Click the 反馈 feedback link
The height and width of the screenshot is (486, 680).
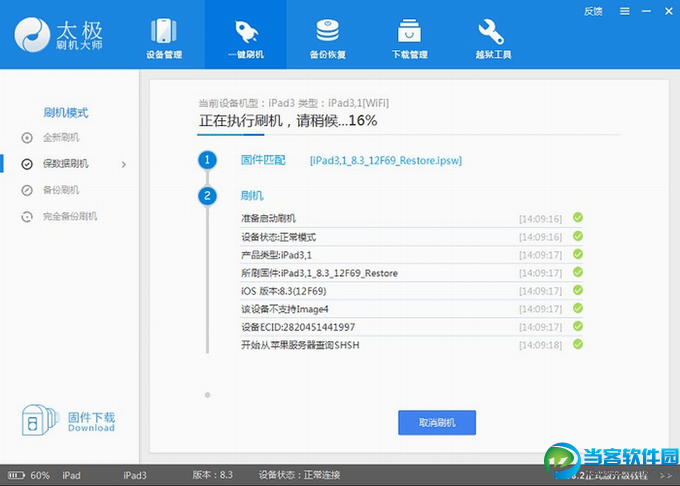coord(593,11)
